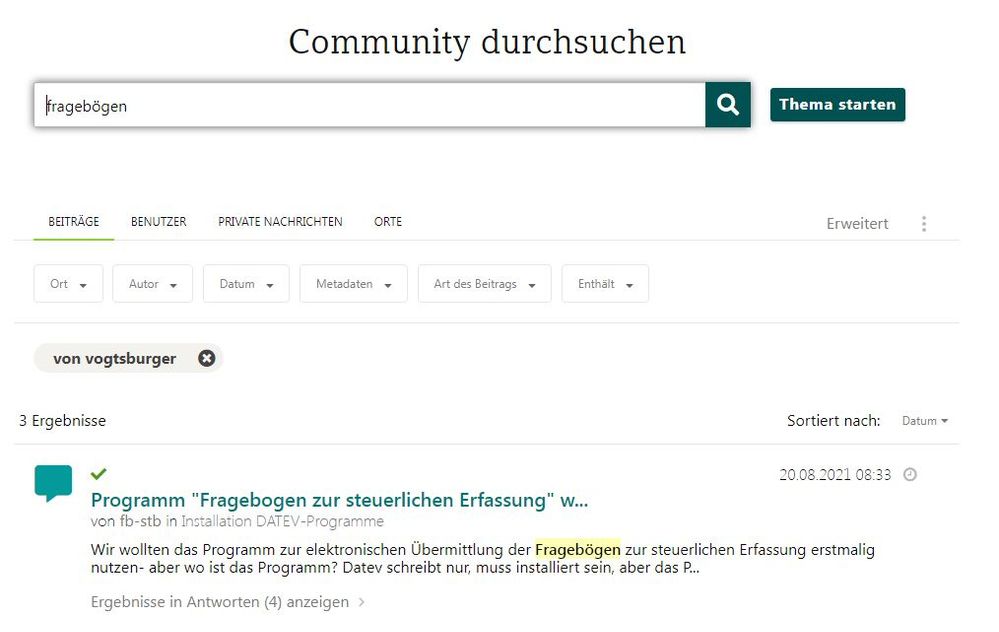Open the Enthält filter dropdown
999x632 pixels.
tap(605, 284)
